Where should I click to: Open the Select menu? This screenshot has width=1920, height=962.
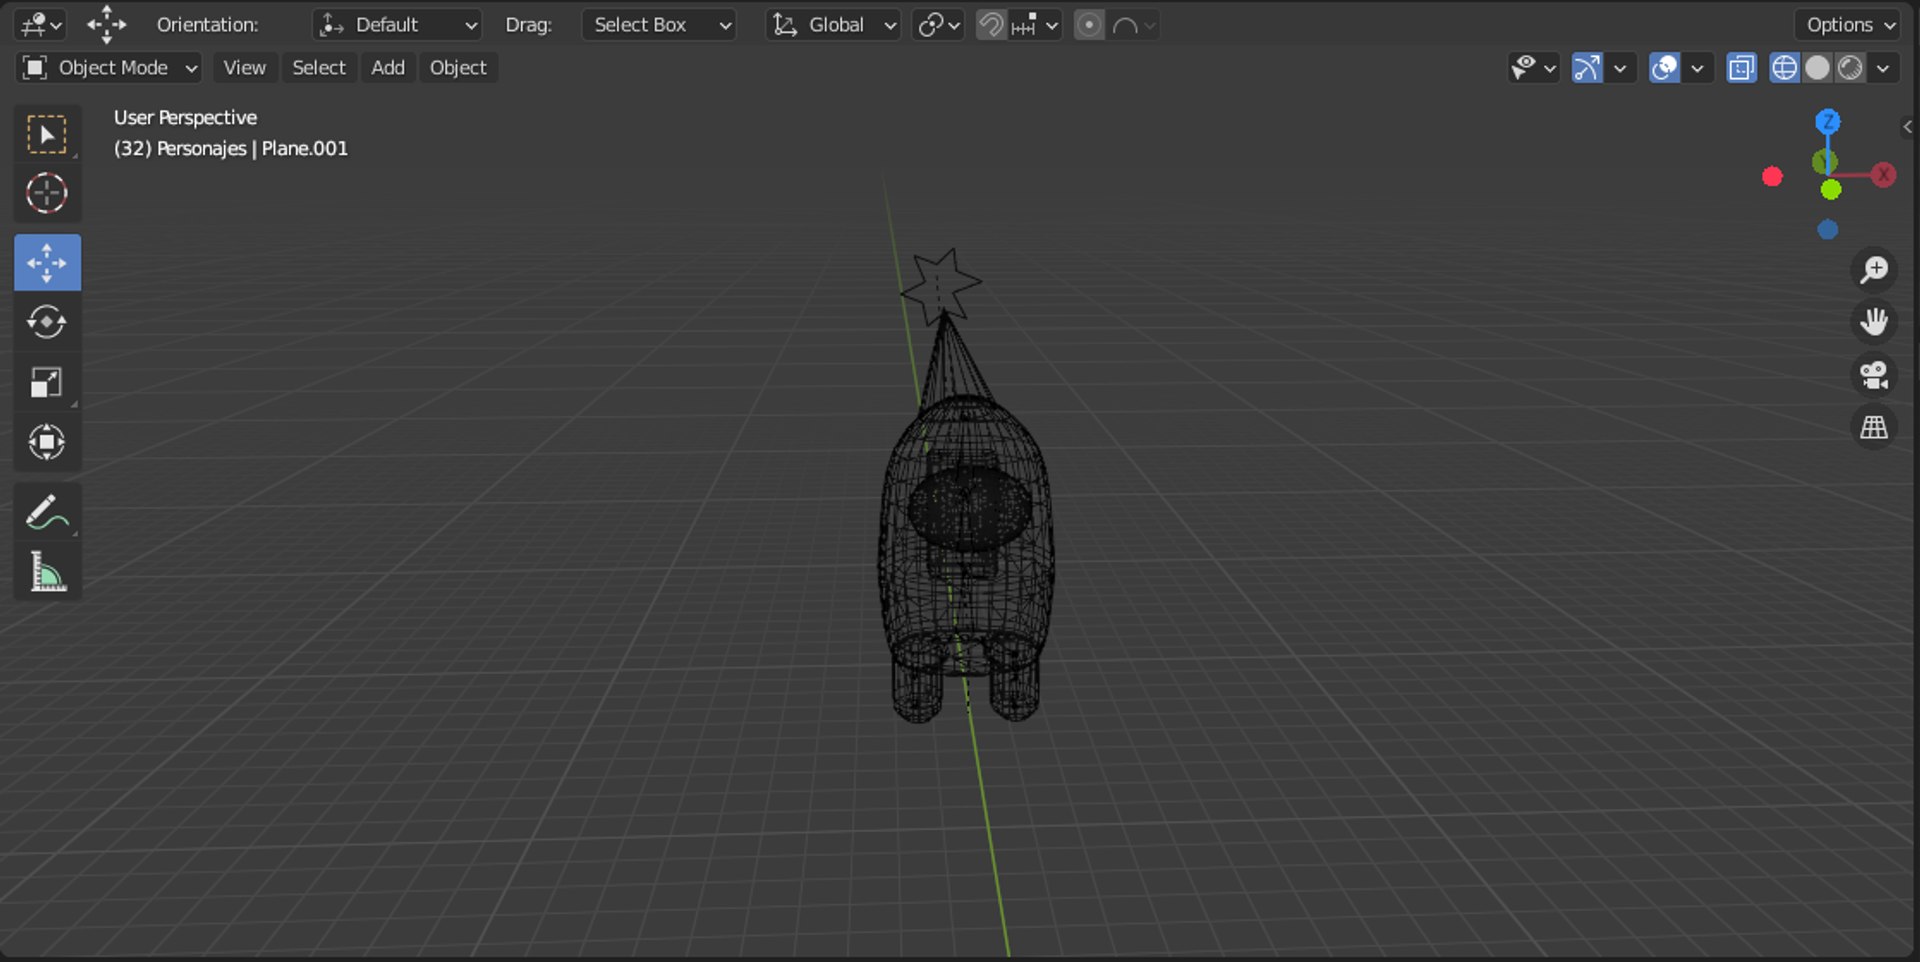click(x=319, y=68)
